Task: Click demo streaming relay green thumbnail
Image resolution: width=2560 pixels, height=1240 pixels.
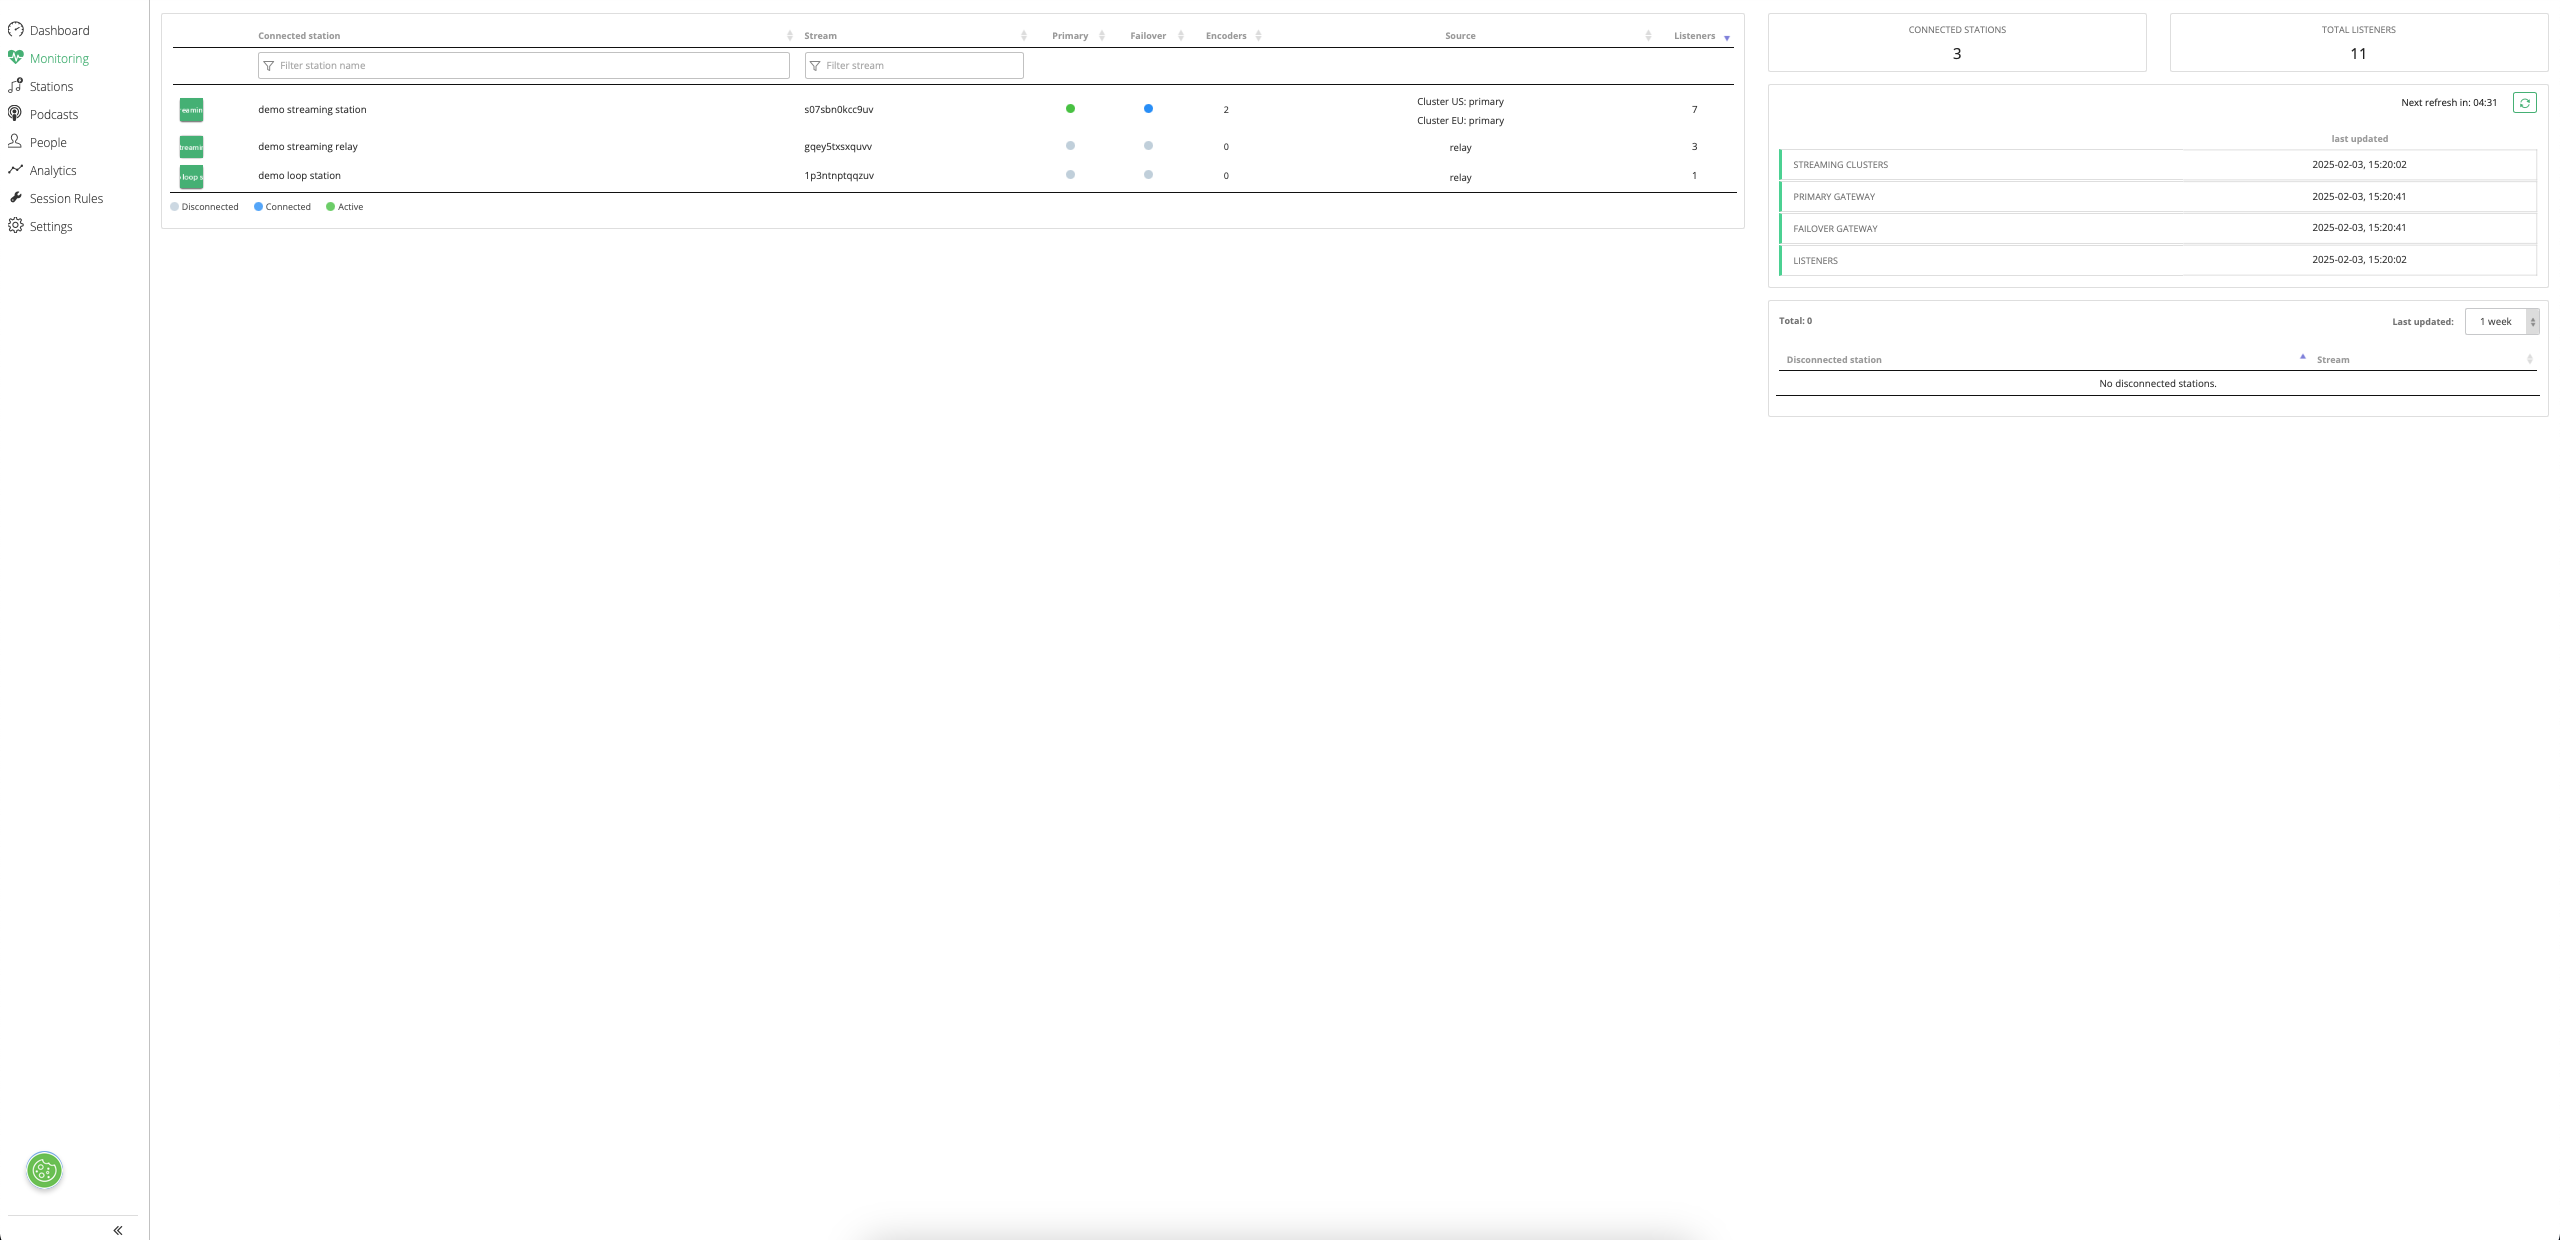Action: tap(191, 147)
